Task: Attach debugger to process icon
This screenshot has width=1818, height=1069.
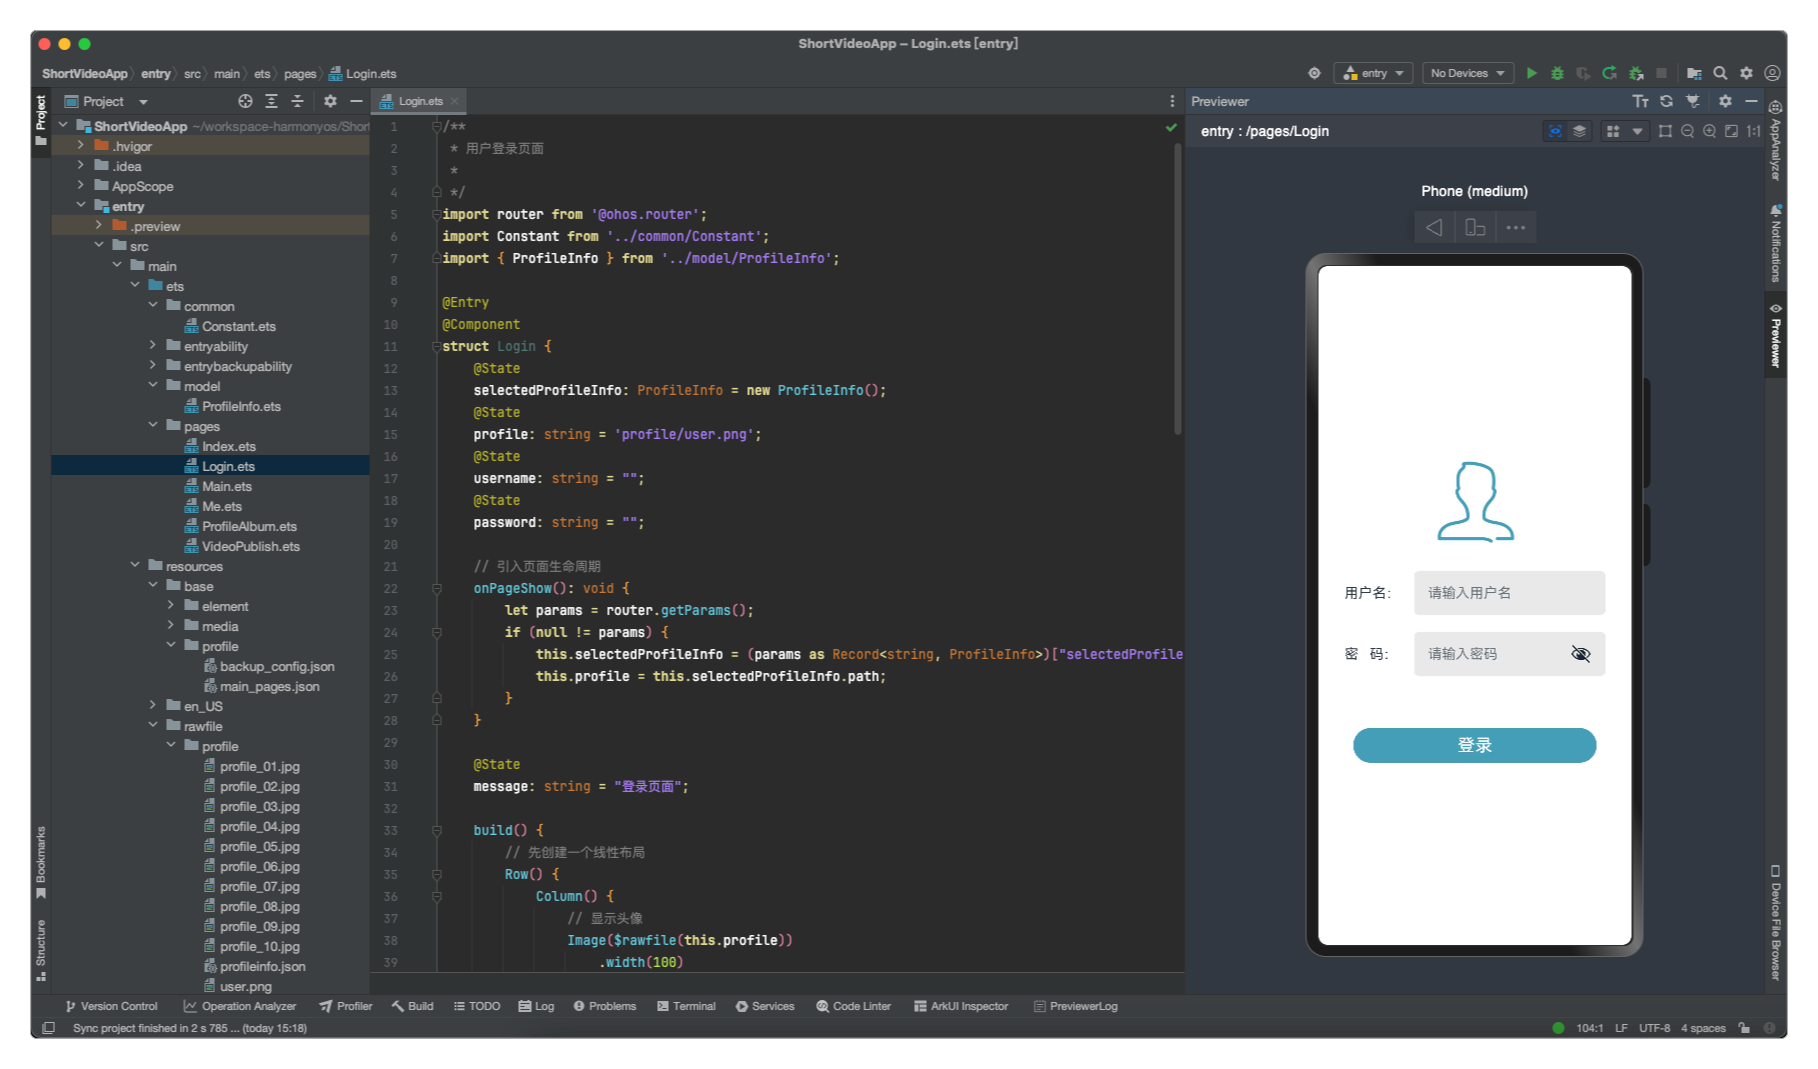Action: pyautogui.click(x=1636, y=73)
